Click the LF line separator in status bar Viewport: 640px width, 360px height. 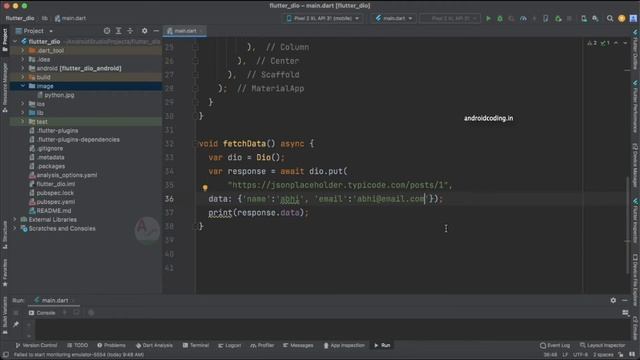(565, 355)
